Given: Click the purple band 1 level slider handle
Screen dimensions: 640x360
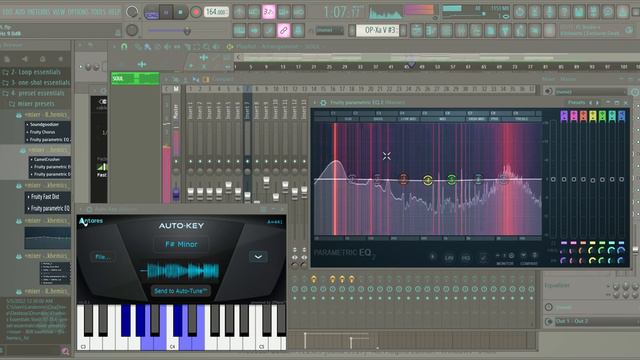Looking at the screenshot, I should point(564,179).
